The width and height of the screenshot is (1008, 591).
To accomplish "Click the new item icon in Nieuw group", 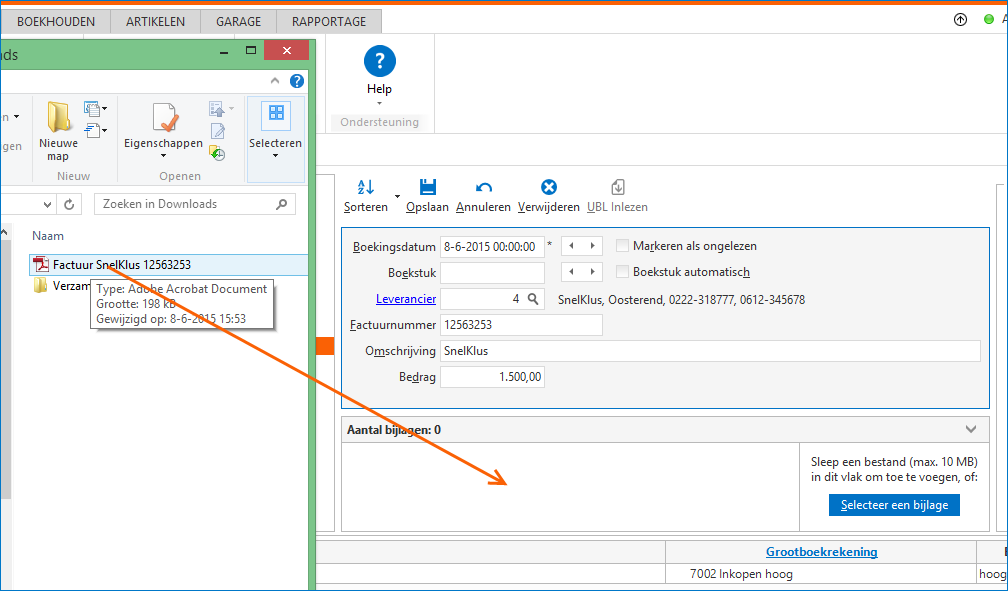I will 95,109.
